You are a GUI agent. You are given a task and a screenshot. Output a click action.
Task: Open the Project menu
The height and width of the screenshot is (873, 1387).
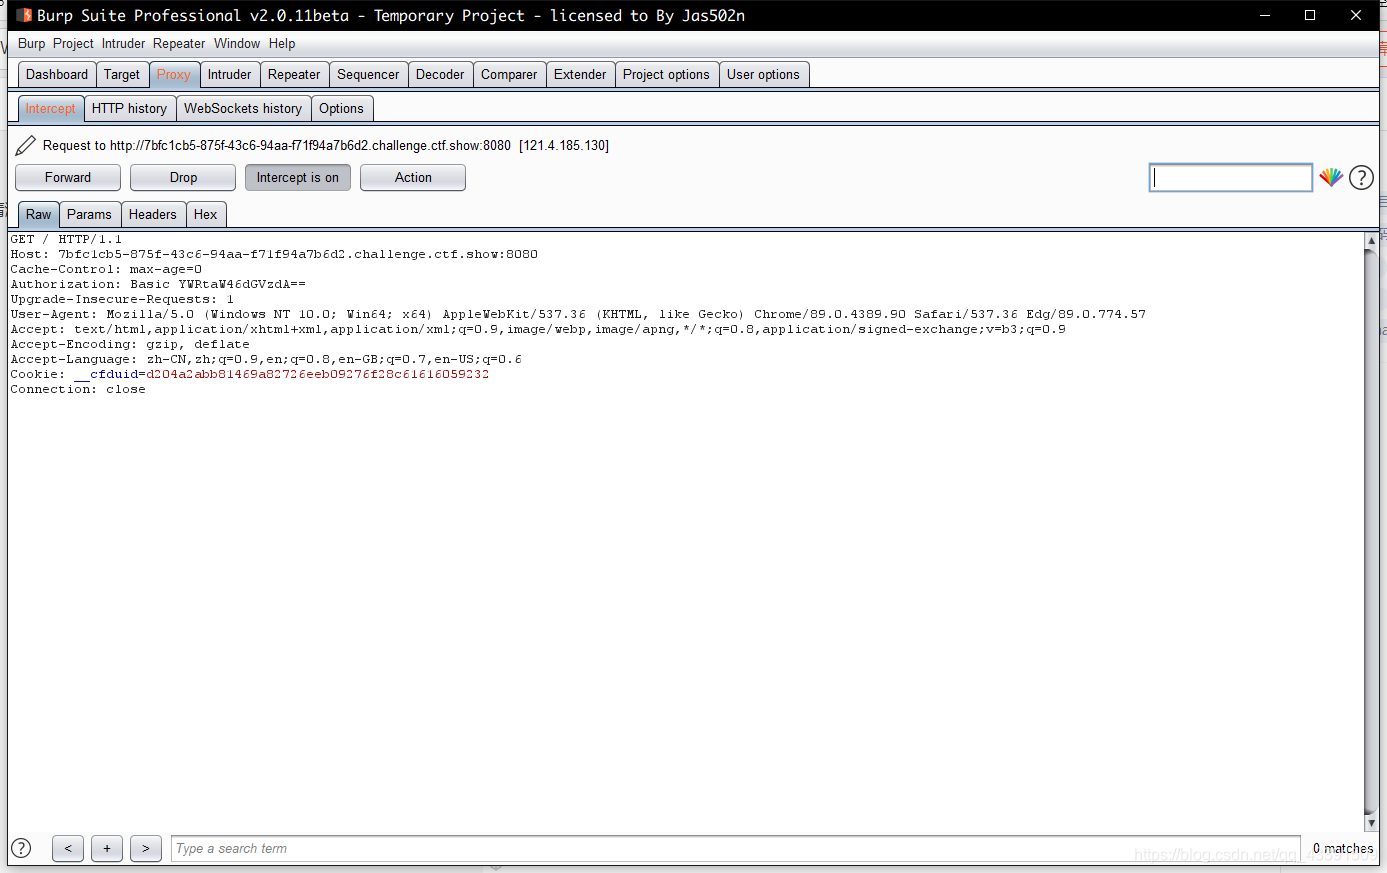[73, 43]
